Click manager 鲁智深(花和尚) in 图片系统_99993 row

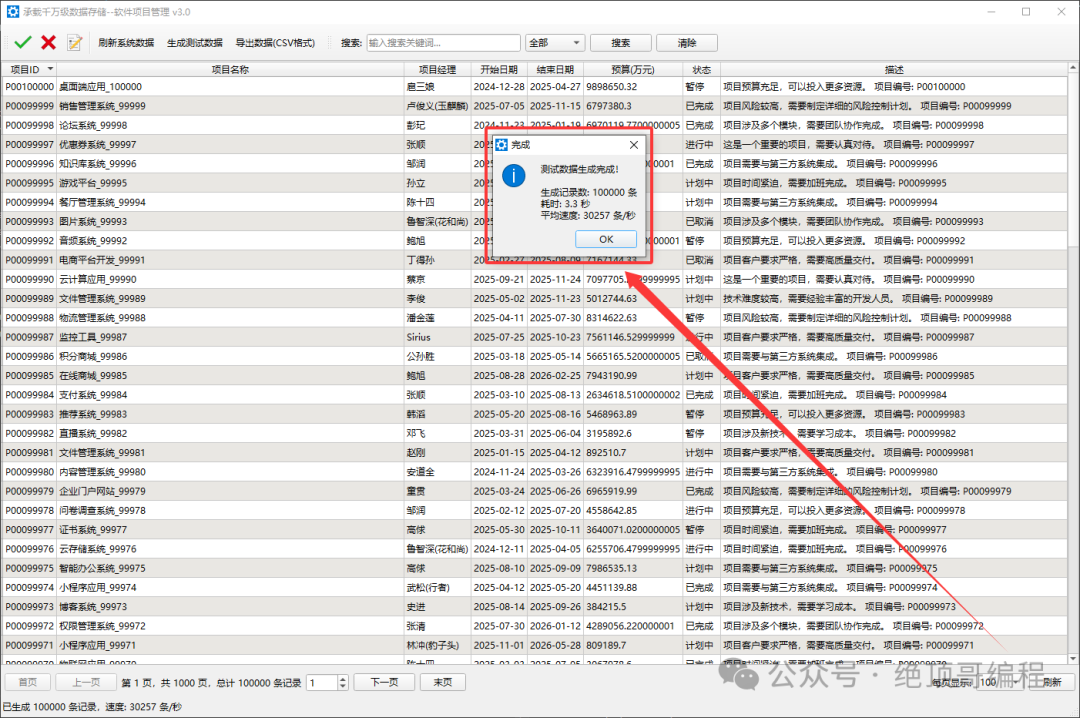(437, 222)
